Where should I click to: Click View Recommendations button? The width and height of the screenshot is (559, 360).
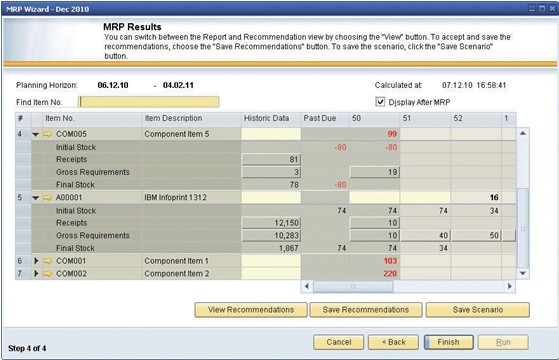251,310
